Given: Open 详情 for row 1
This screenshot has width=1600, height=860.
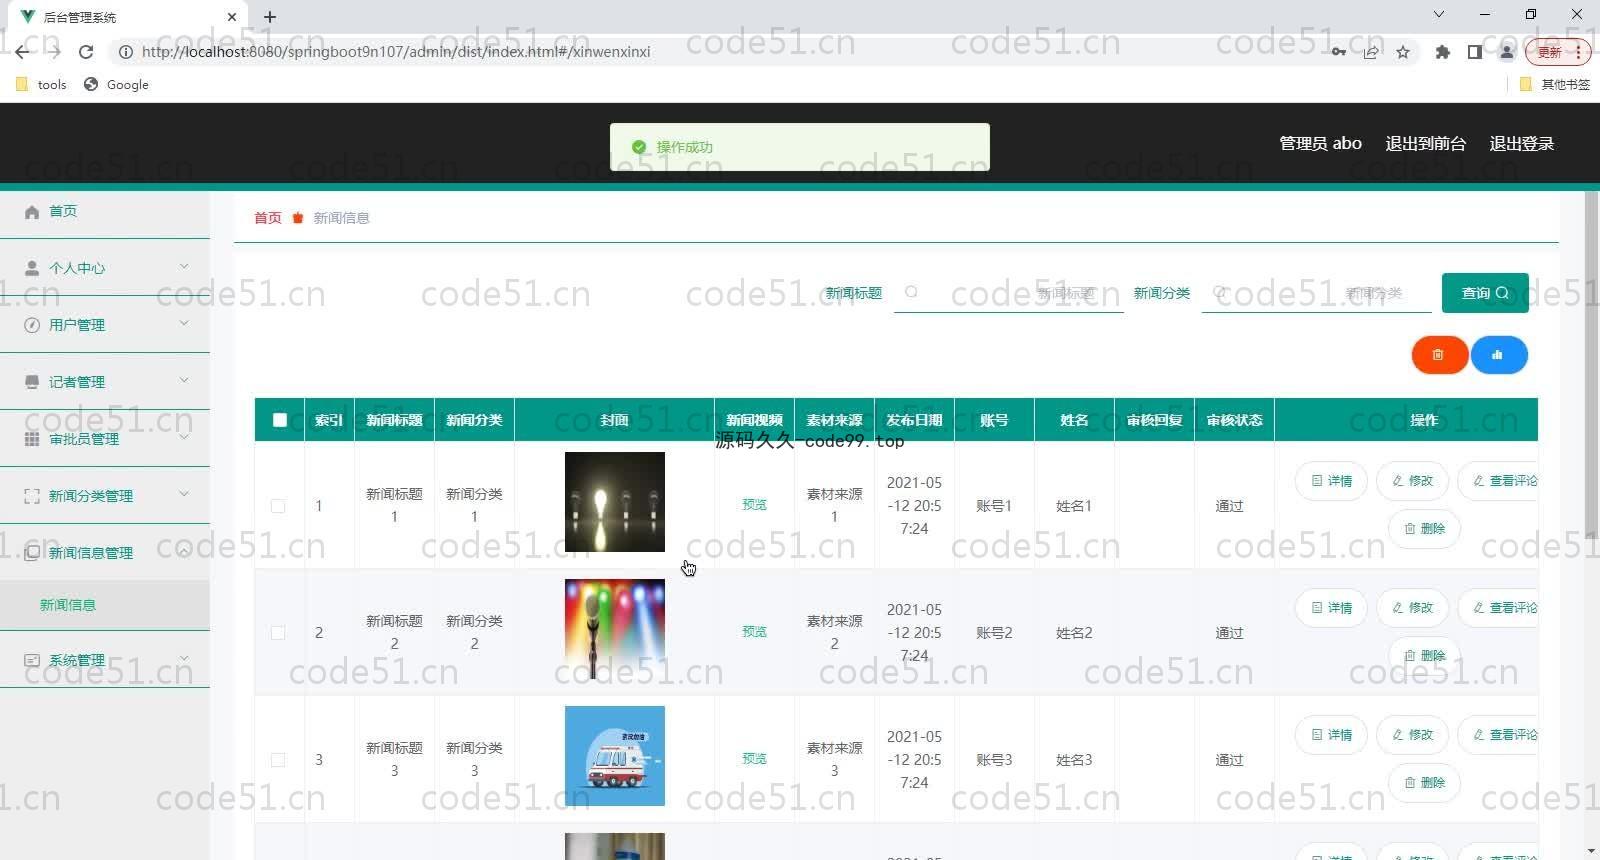Looking at the screenshot, I should [1331, 481].
